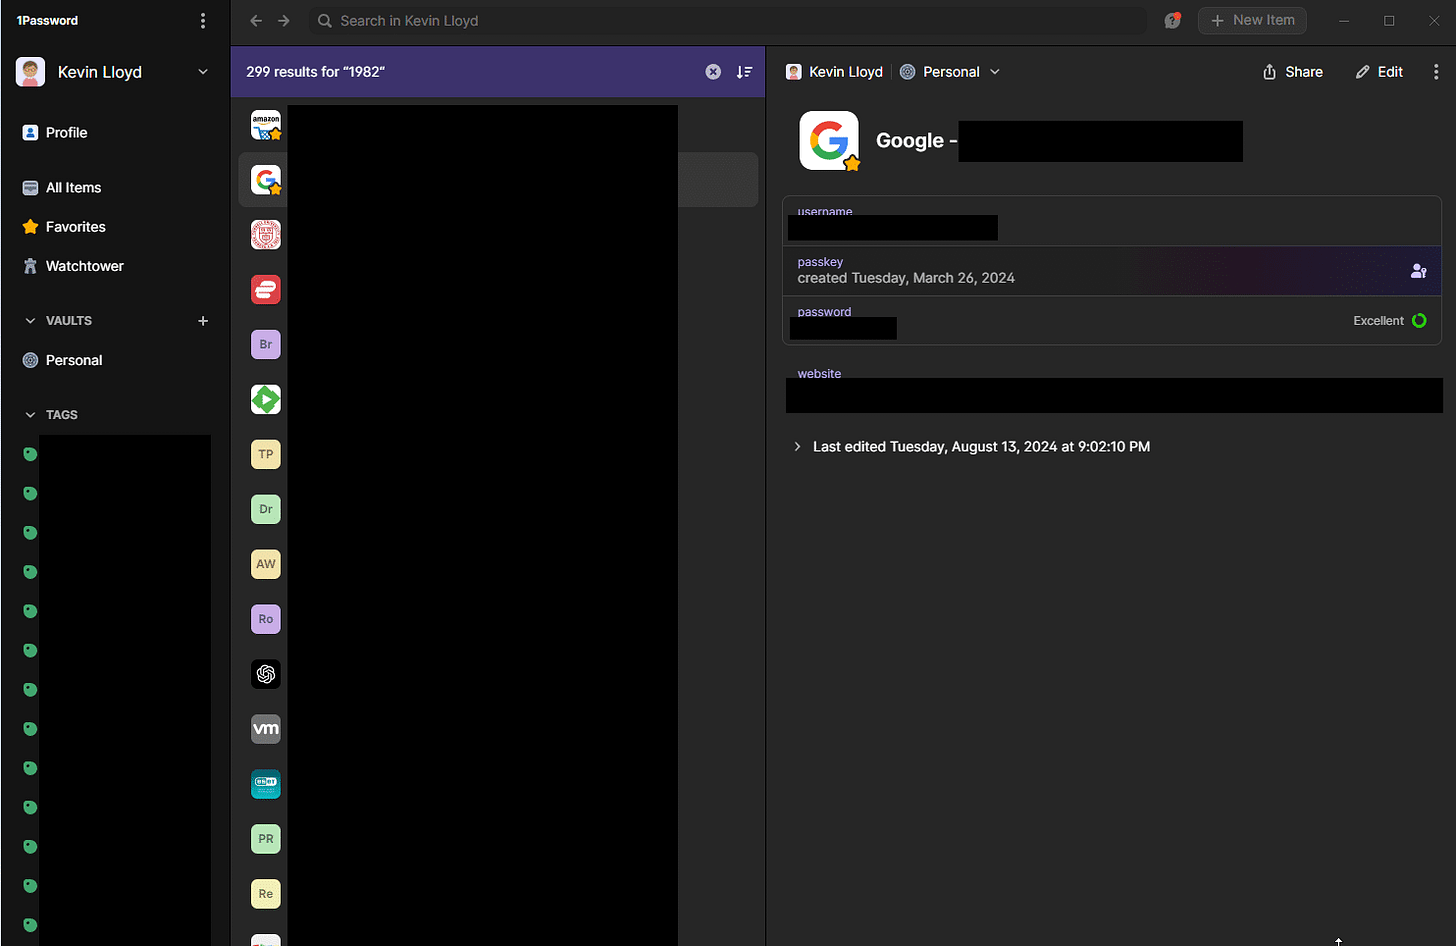Select the OpenAI item in results

(266, 675)
